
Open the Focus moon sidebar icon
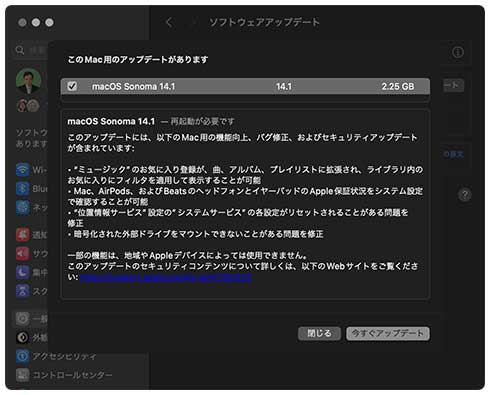[x=22, y=273]
